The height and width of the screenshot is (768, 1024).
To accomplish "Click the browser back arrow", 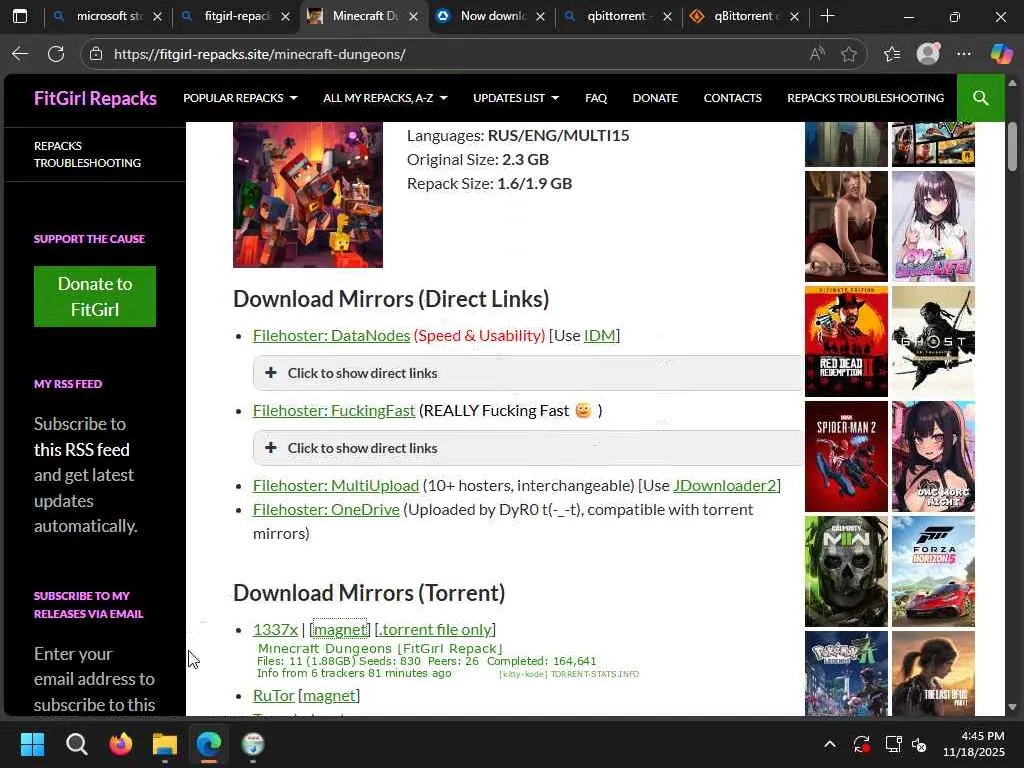I will pos(20,54).
